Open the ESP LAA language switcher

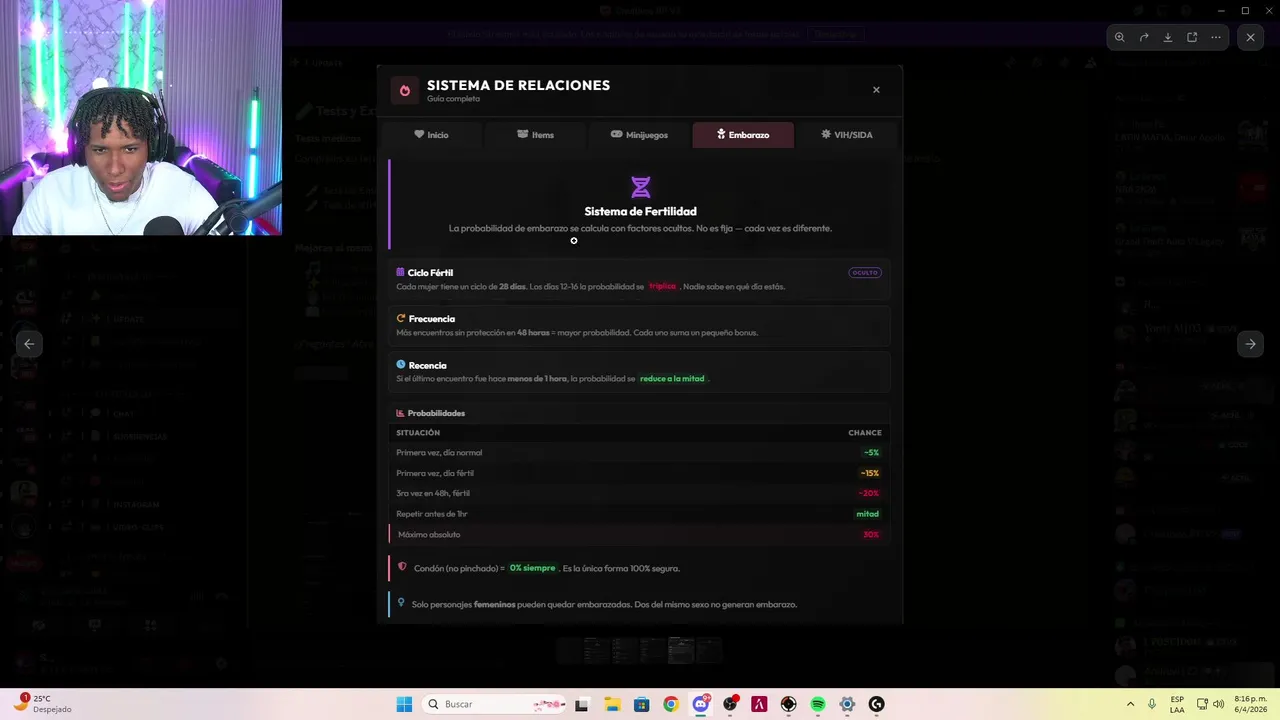[x=1177, y=704]
